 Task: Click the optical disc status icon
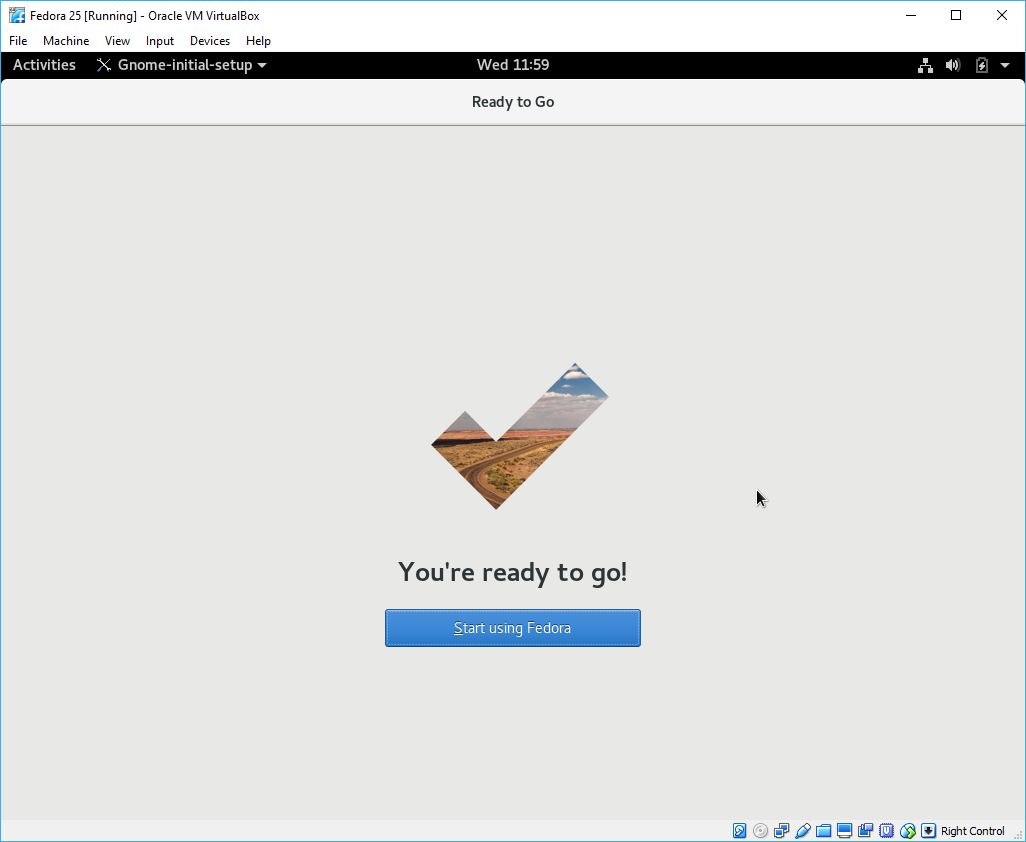pyautogui.click(x=760, y=831)
